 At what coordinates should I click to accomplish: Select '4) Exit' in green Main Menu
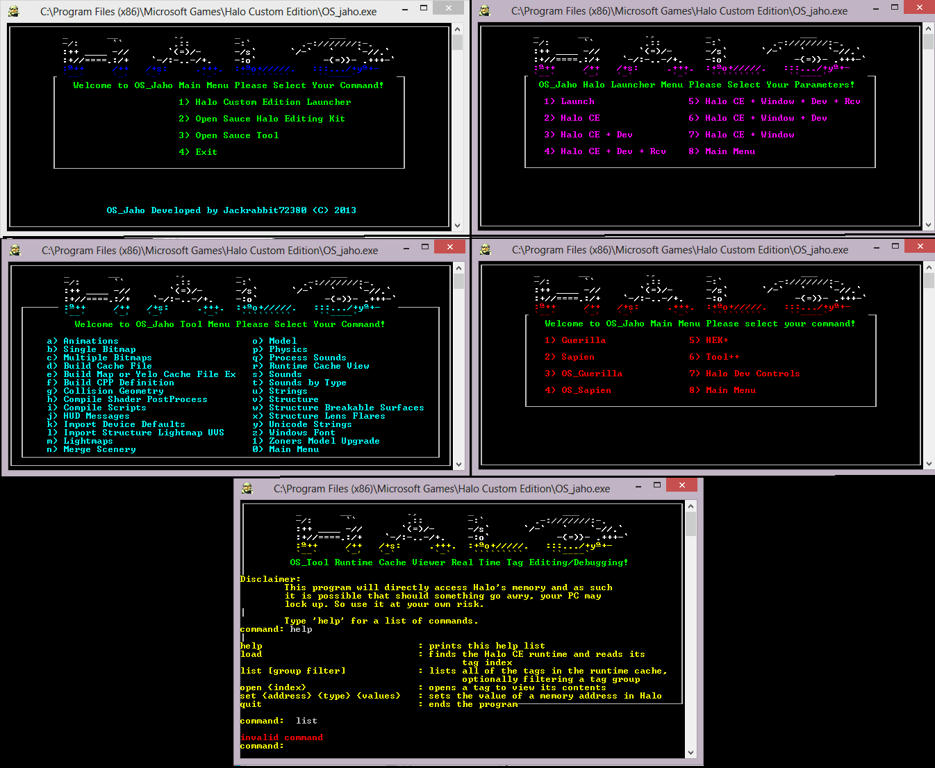coord(198,152)
